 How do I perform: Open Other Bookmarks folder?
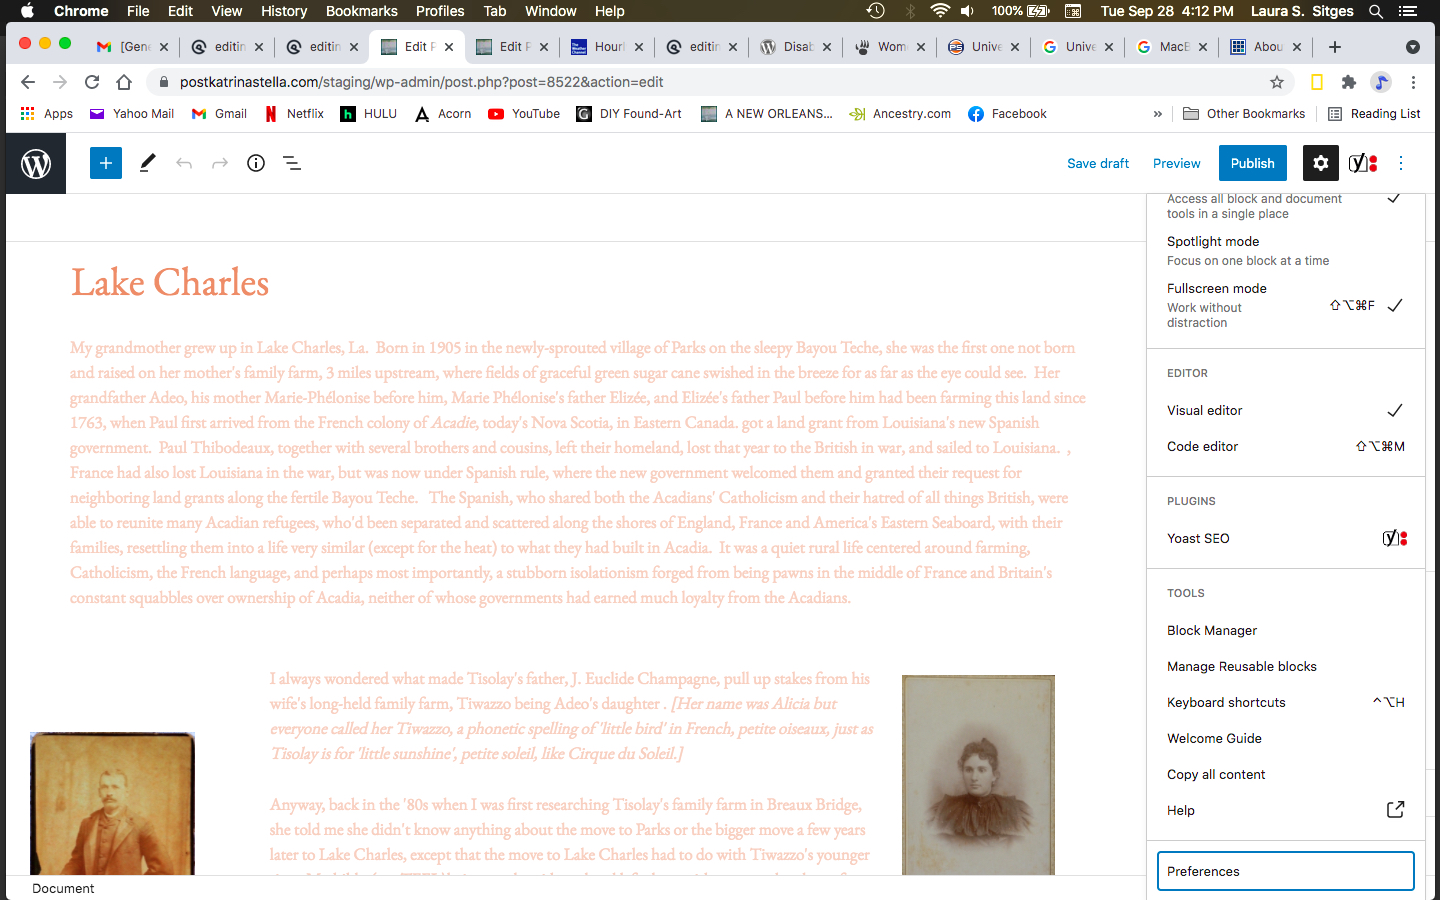1244,114
